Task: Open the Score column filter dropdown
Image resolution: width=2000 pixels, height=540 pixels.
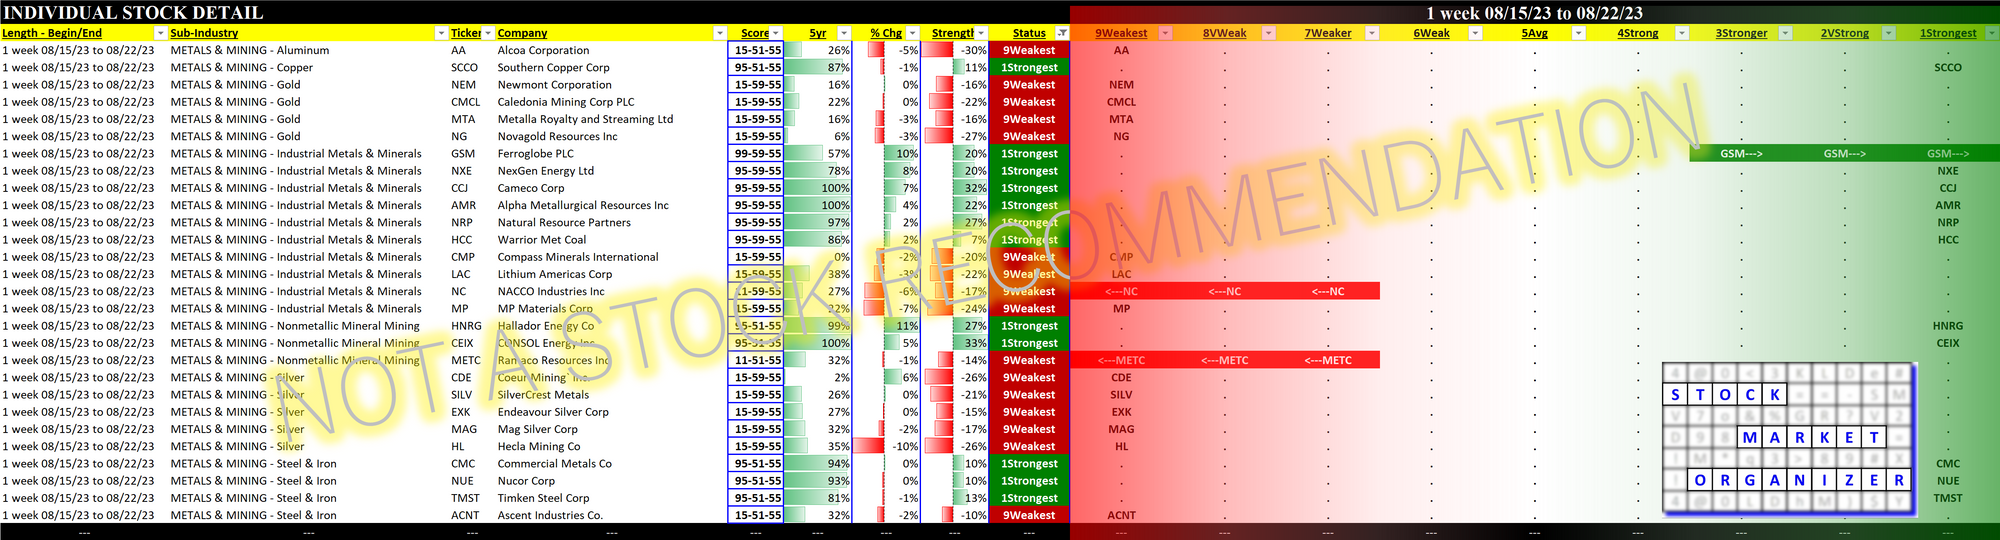Action: tap(776, 33)
